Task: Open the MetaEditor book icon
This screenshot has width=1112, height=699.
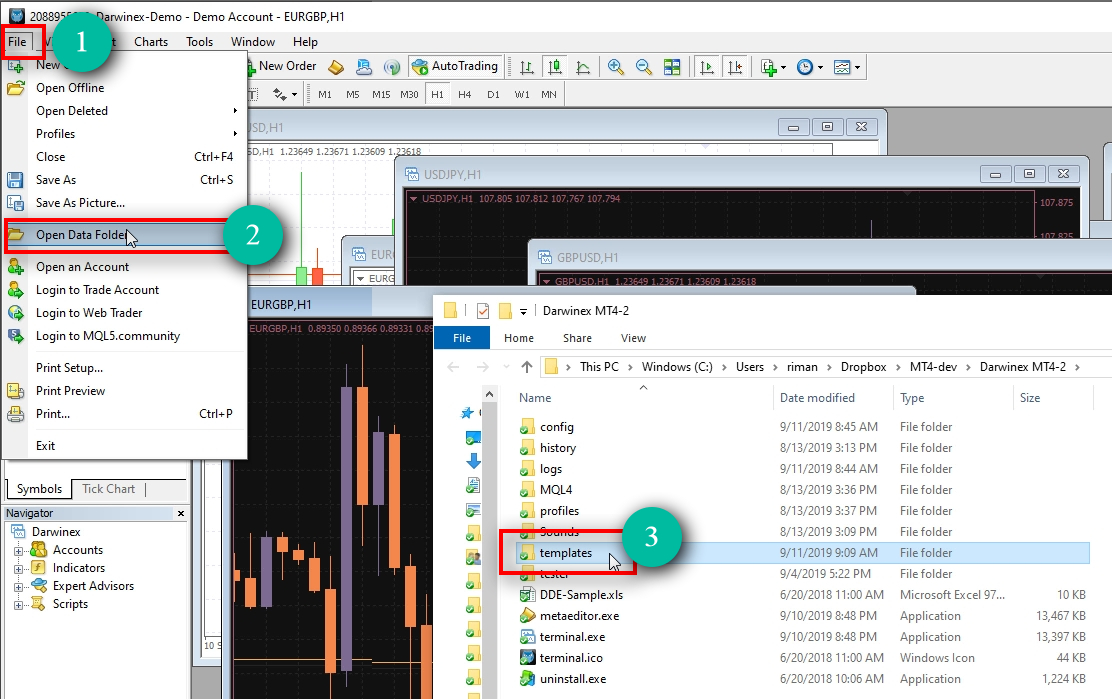Action: tap(336, 67)
